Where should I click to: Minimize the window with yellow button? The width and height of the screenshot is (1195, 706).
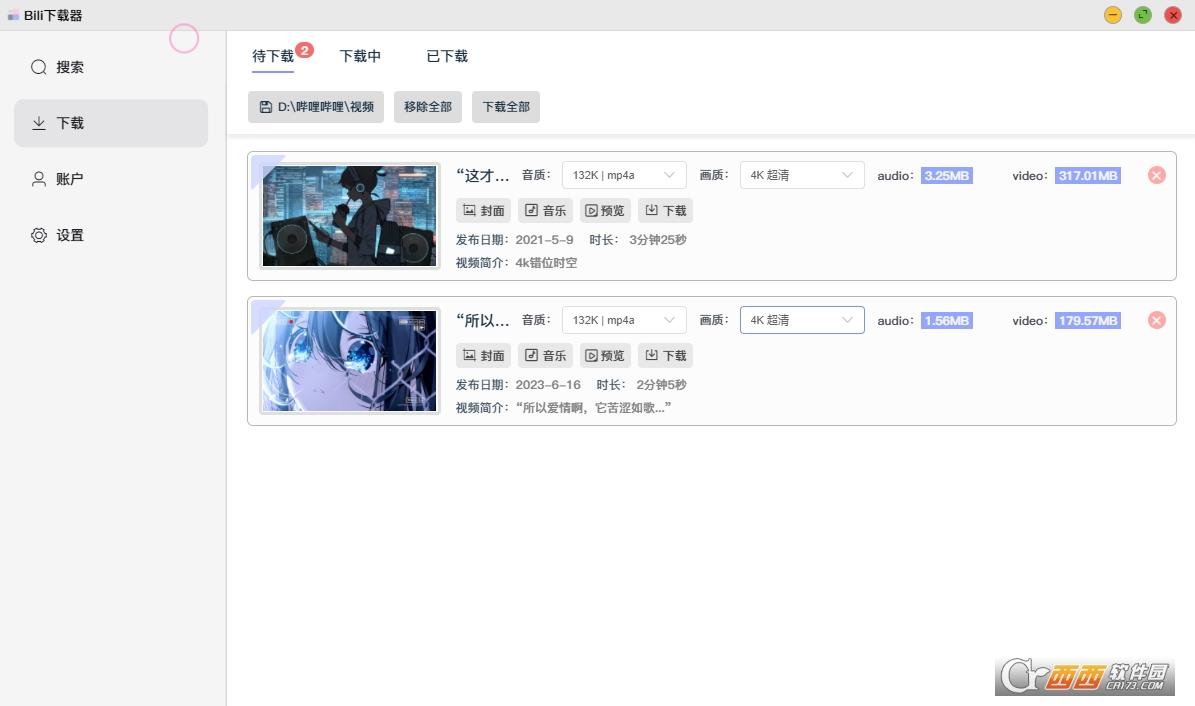pos(1113,15)
